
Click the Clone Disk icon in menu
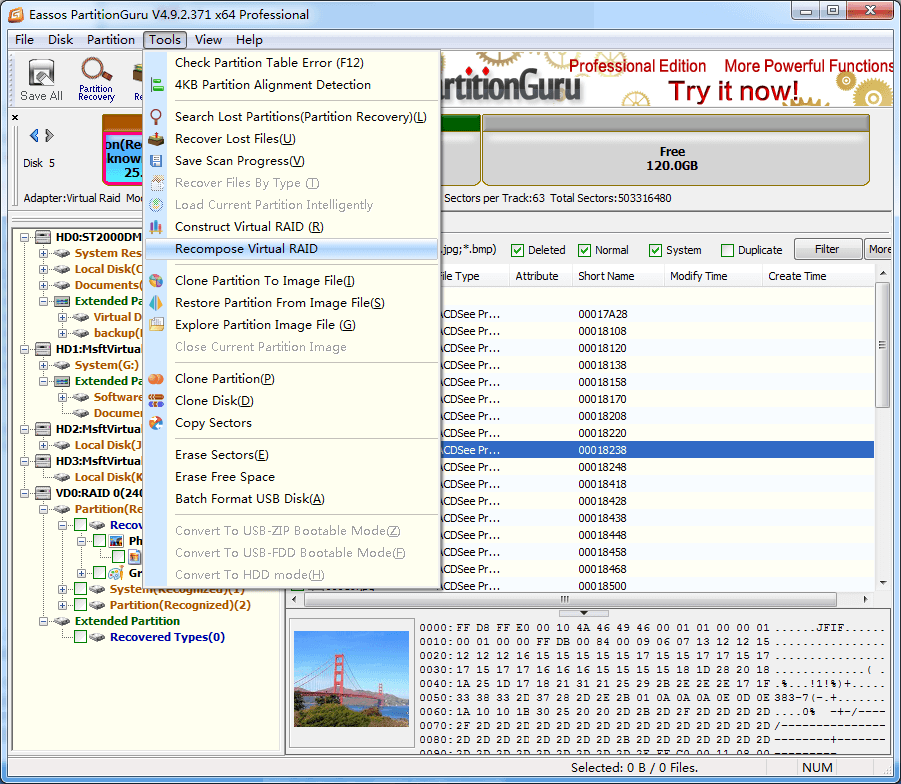tap(156, 401)
